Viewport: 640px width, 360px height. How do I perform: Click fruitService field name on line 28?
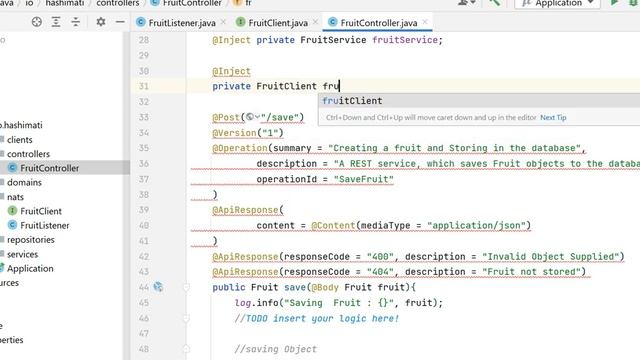(x=405, y=40)
